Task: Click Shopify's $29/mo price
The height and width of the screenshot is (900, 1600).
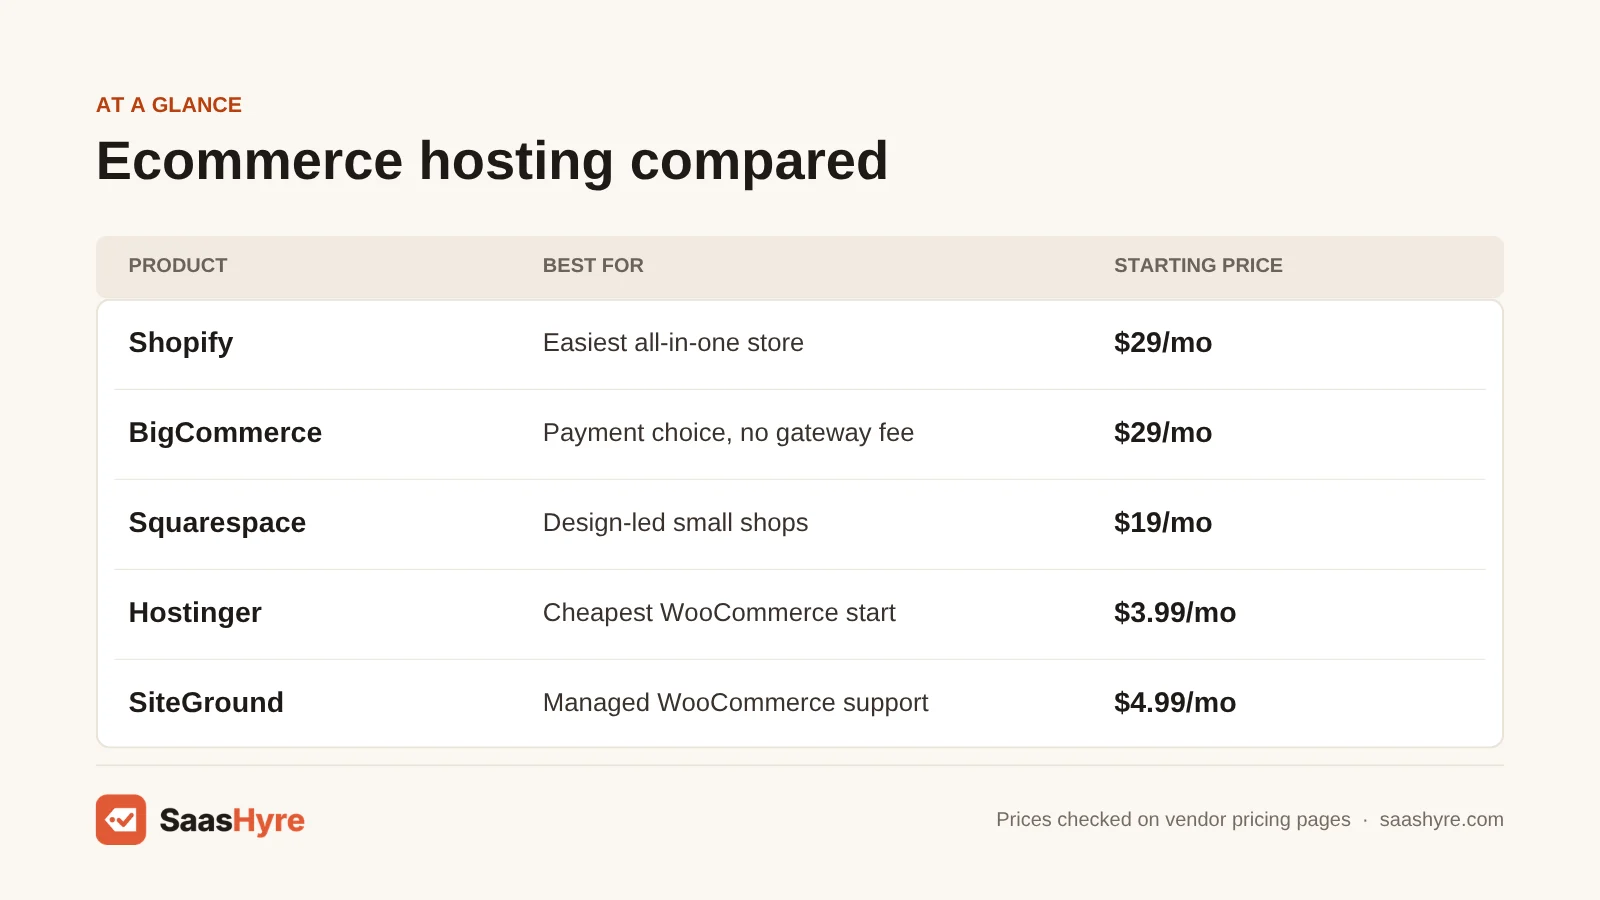Action: tap(1163, 342)
